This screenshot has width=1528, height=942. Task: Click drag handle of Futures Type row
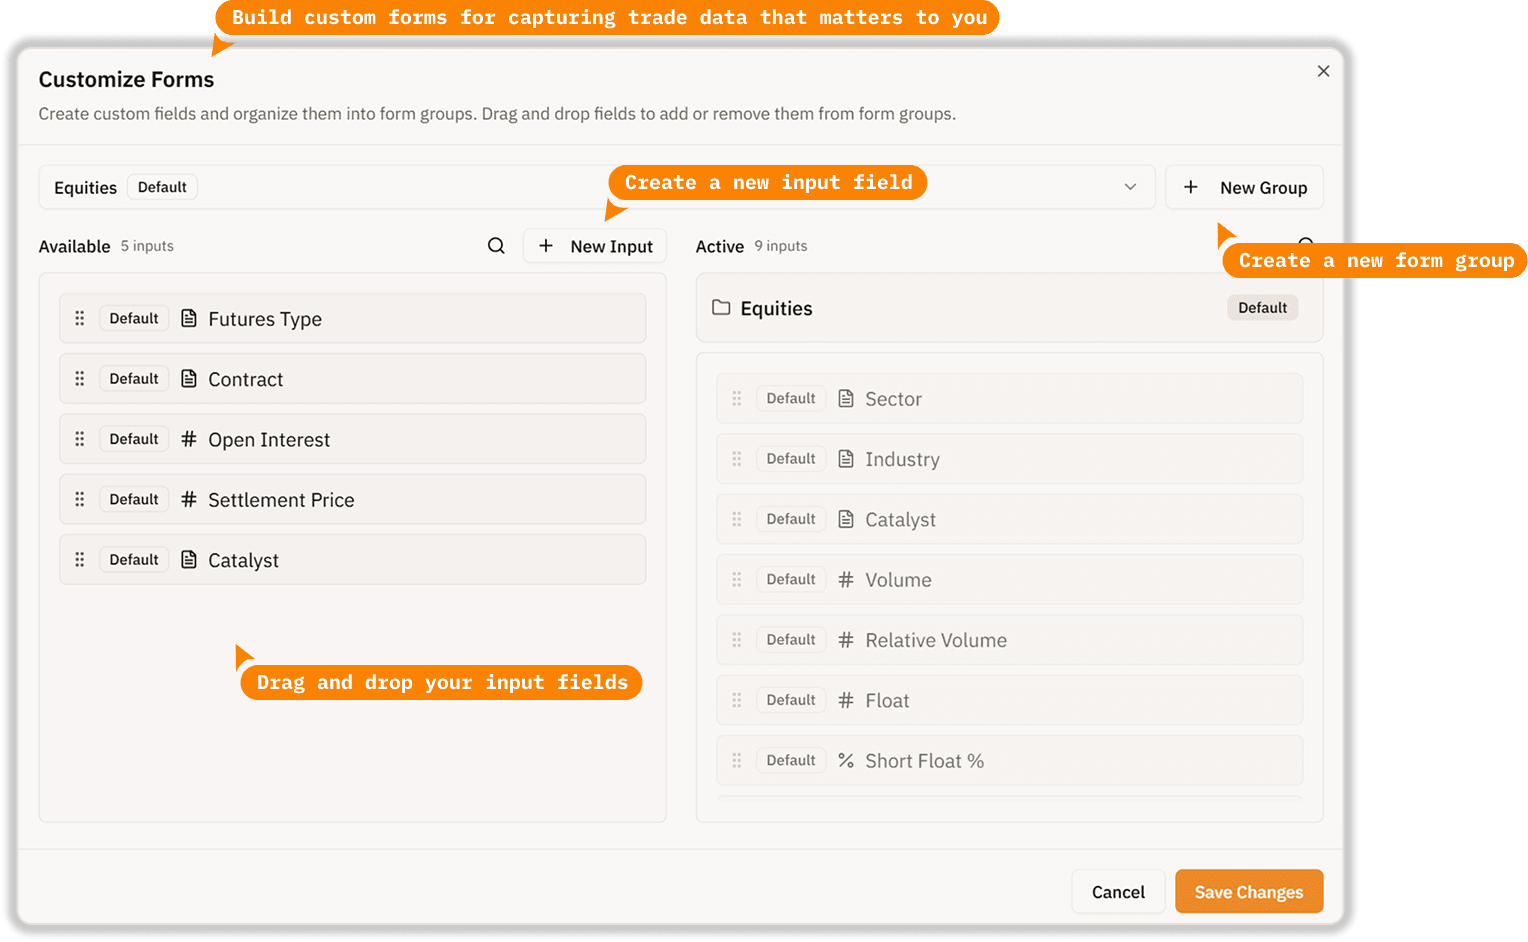(80, 319)
